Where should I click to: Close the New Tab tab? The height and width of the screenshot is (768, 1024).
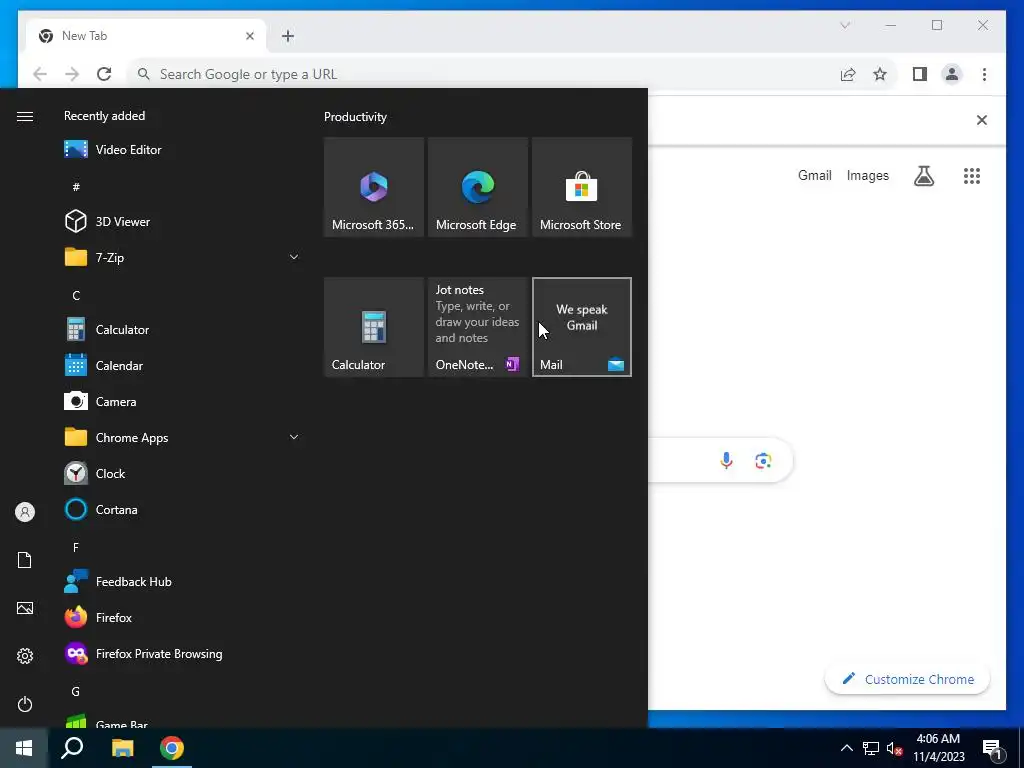249,36
